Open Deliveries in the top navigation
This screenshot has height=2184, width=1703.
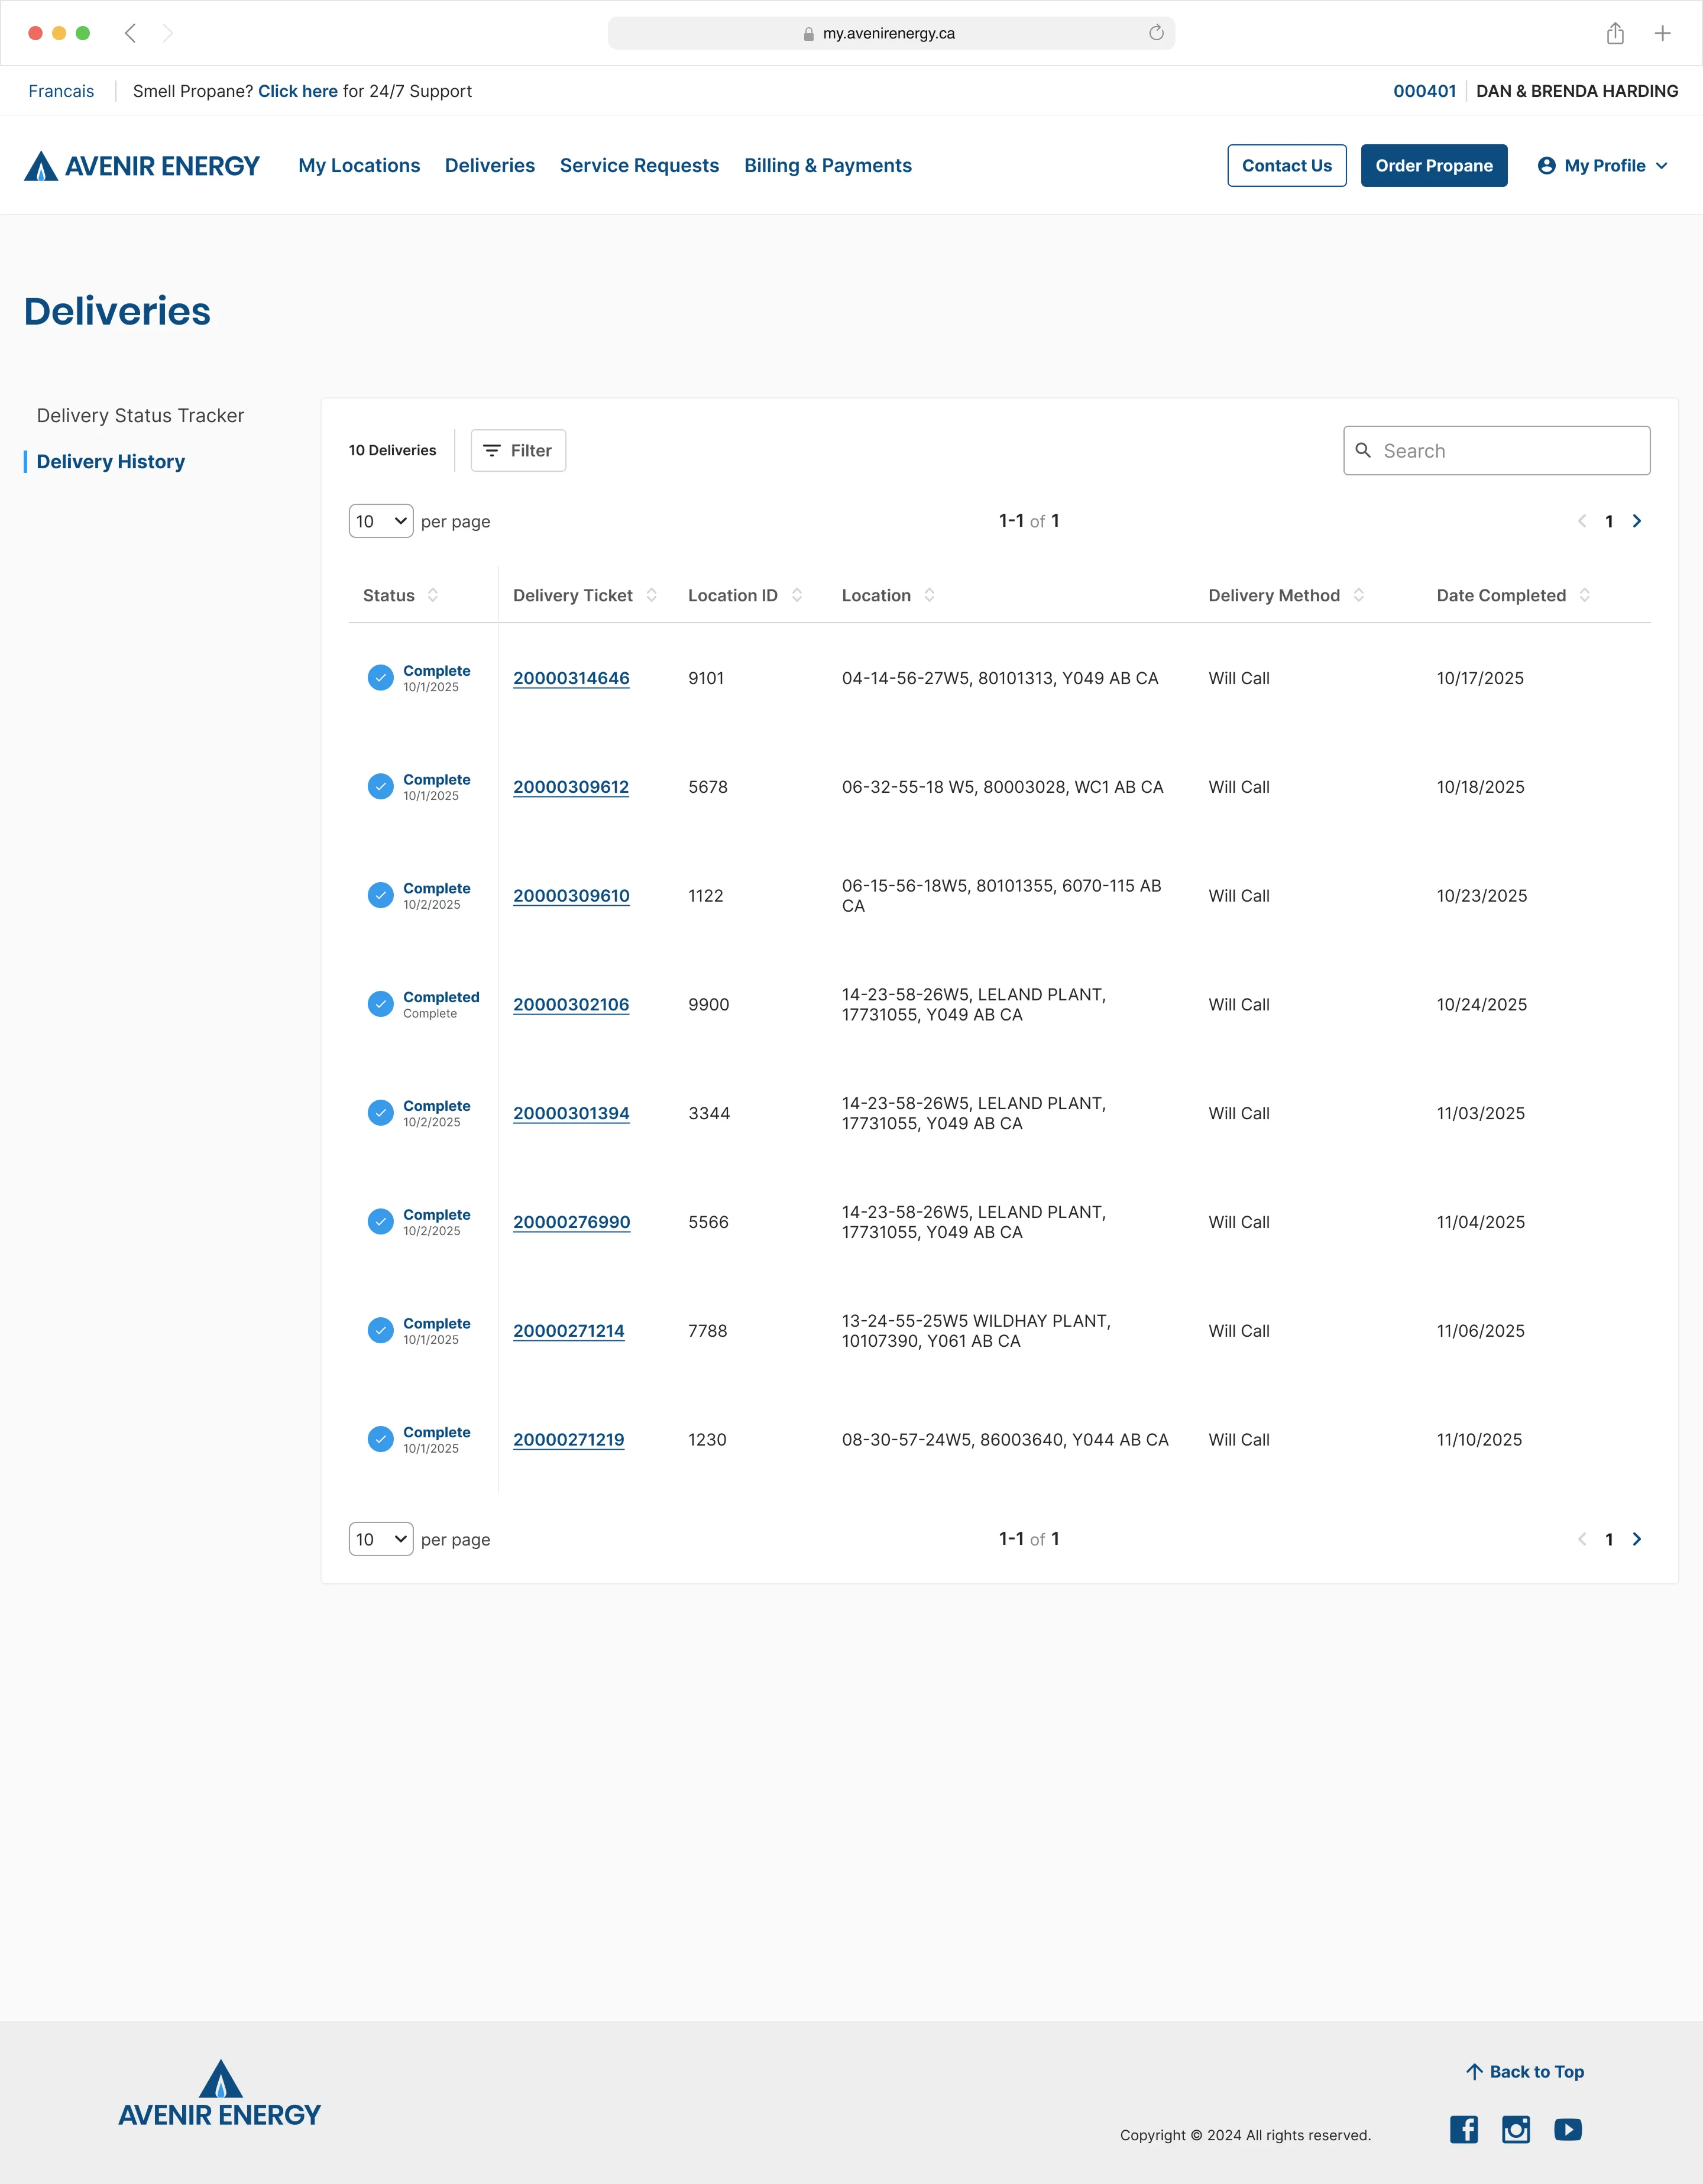490,166
